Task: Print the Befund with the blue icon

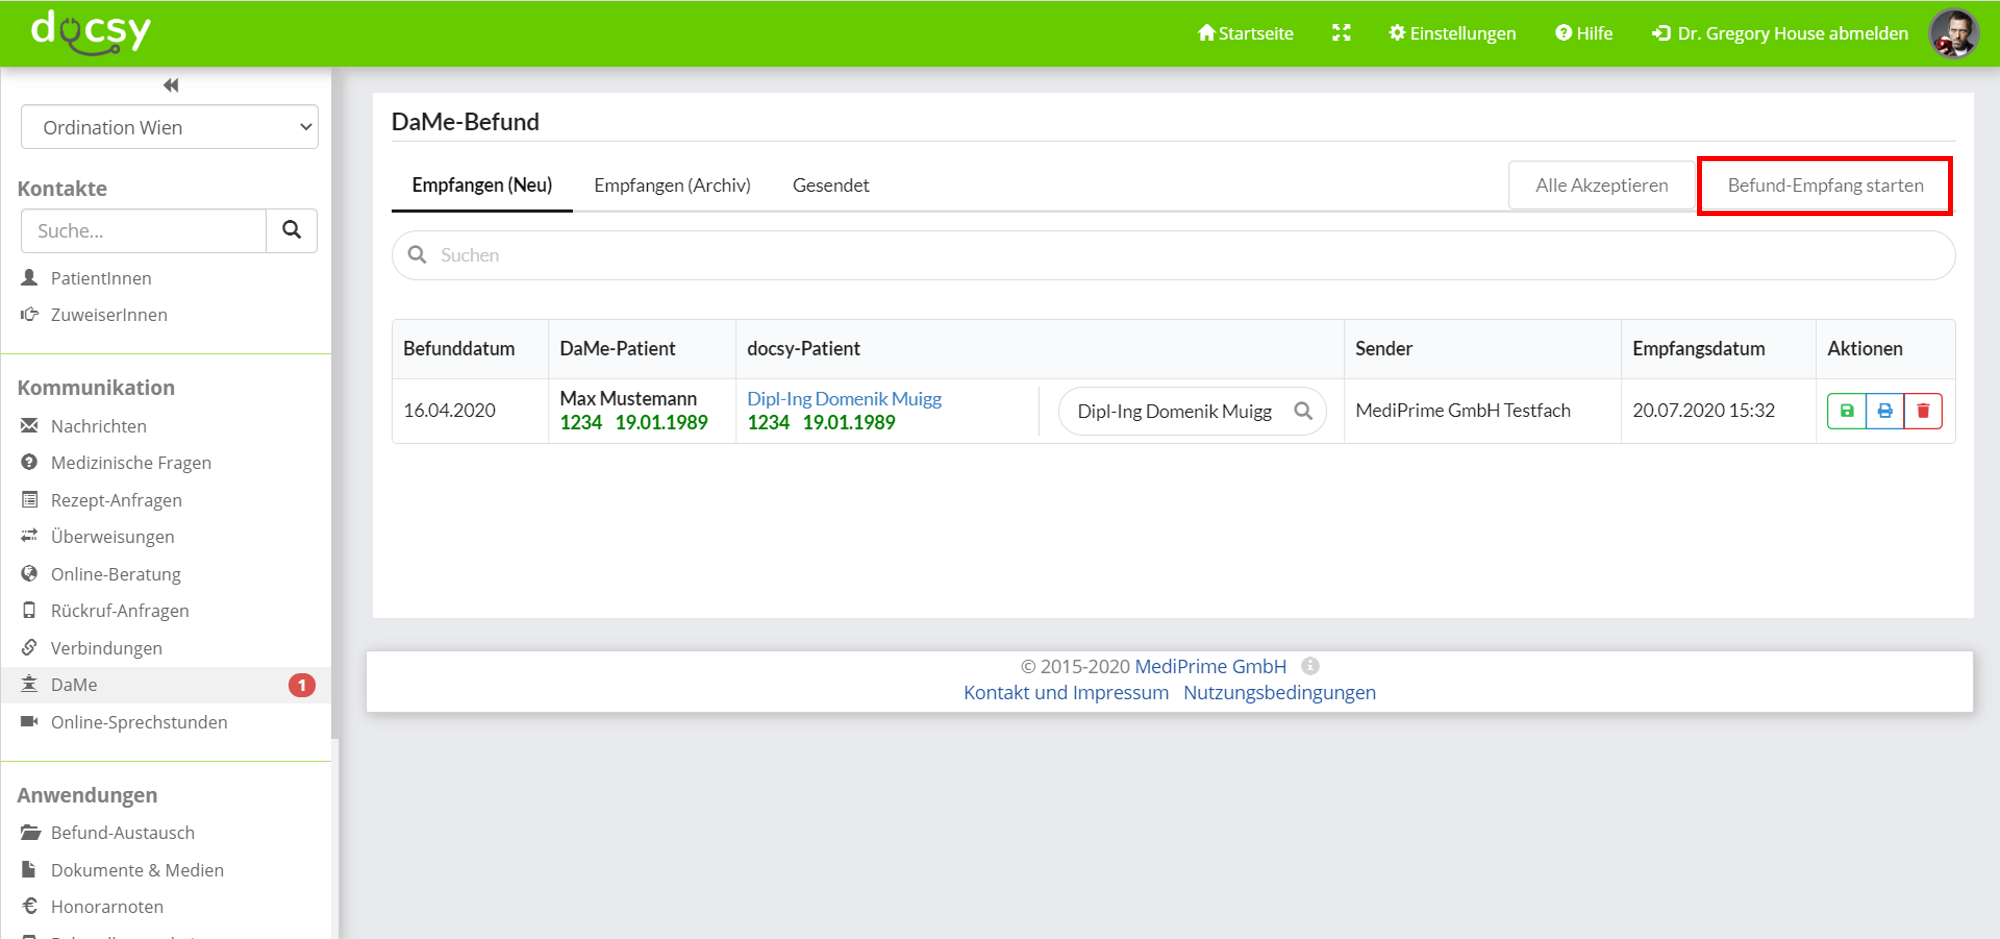Action: coord(1884,411)
